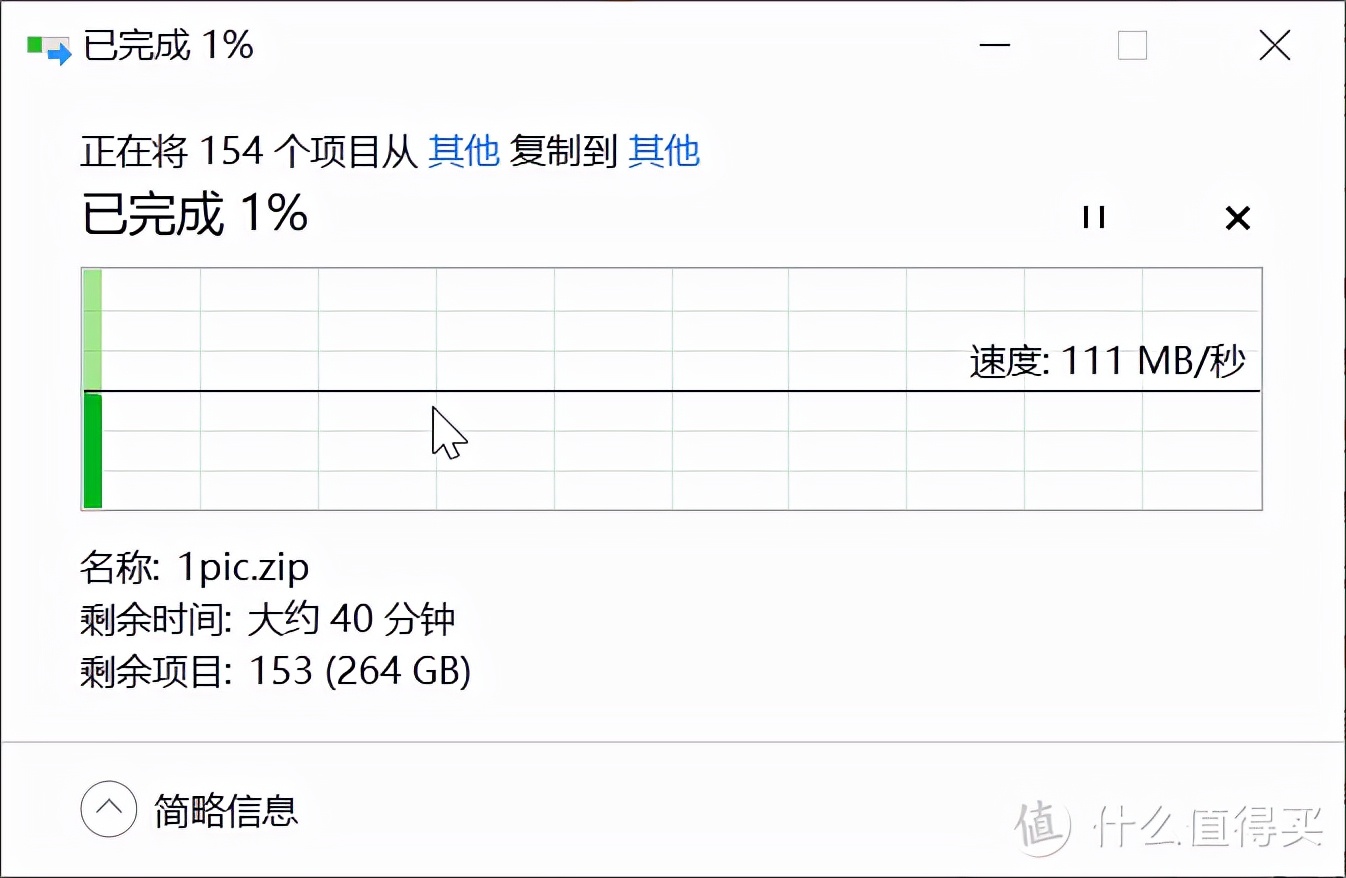Click the maximize window button
This screenshot has height=878, width=1346.
(x=1132, y=46)
